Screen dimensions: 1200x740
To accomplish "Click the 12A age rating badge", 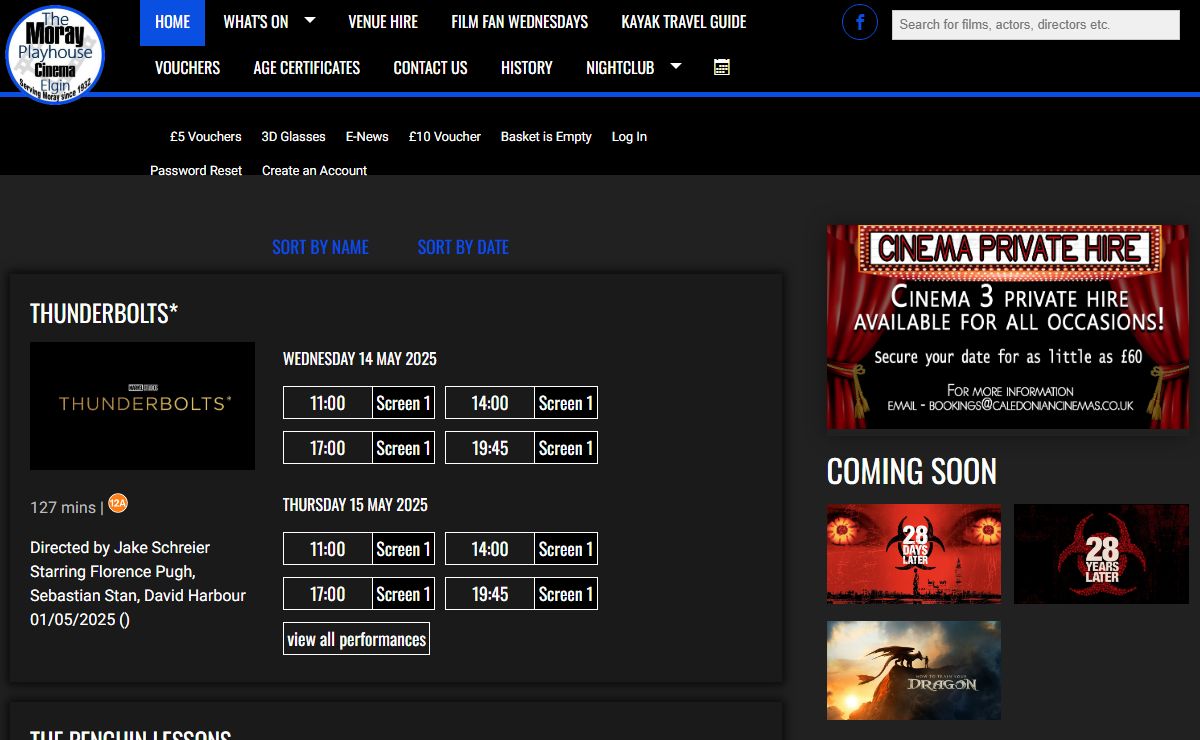I will [118, 503].
